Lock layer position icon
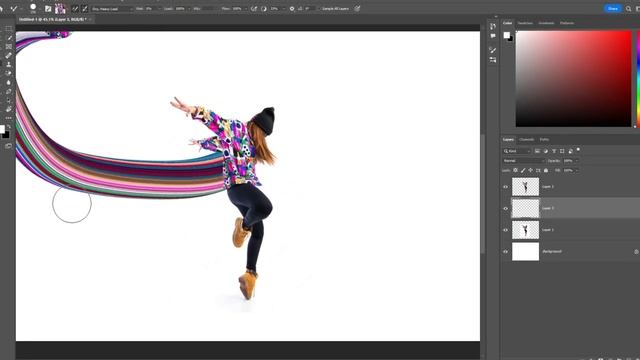Image resolution: width=640 pixels, height=360 pixels. click(531, 170)
